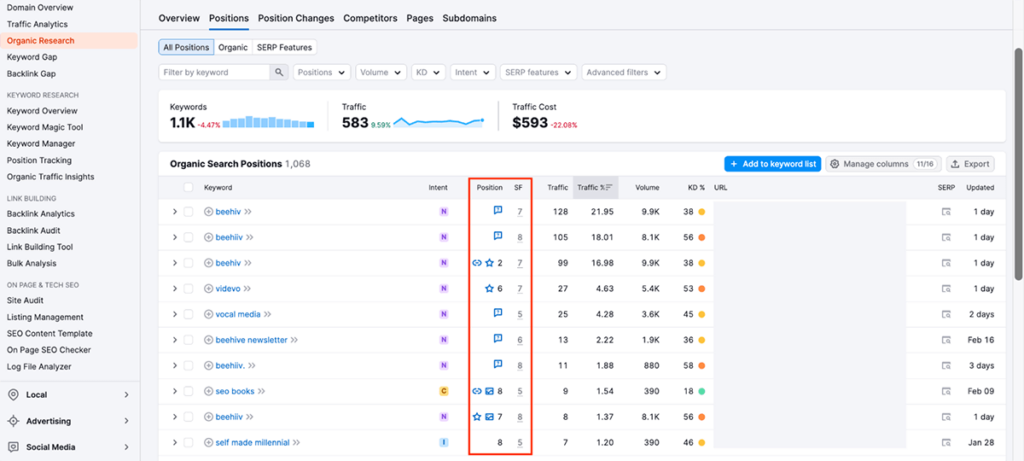Open SERP snapshot icon for videvo row
The height and width of the screenshot is (461, 1024).
(946, 289)
